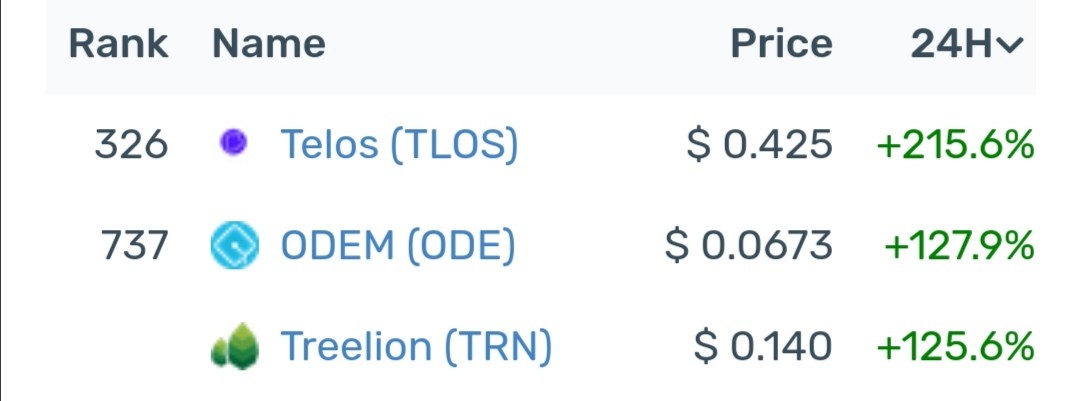Click the 24H column header label
This screenshot has width=1080, height=401.
(x=953, y=44)
